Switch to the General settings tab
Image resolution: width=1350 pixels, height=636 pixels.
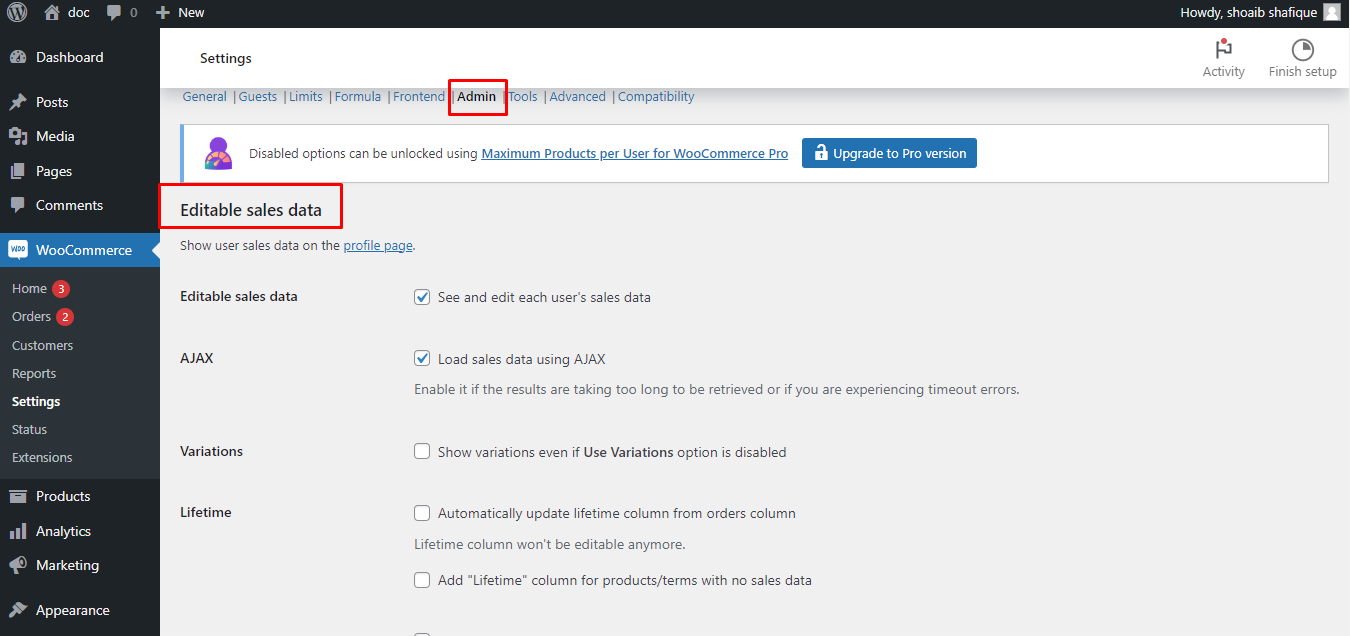pos(205,97)
